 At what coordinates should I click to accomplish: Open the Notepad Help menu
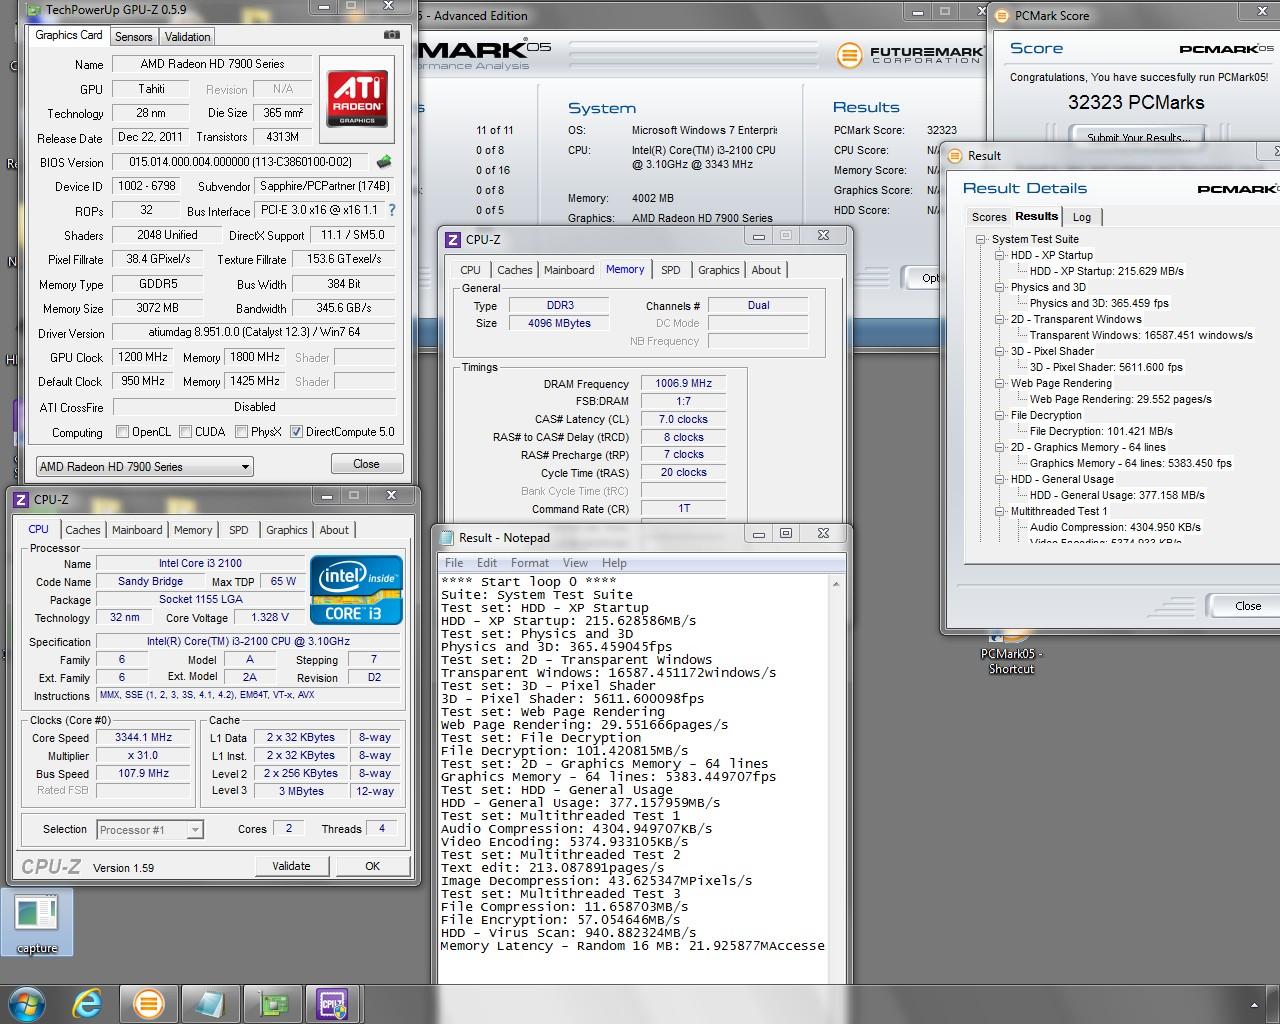point(614,563)
